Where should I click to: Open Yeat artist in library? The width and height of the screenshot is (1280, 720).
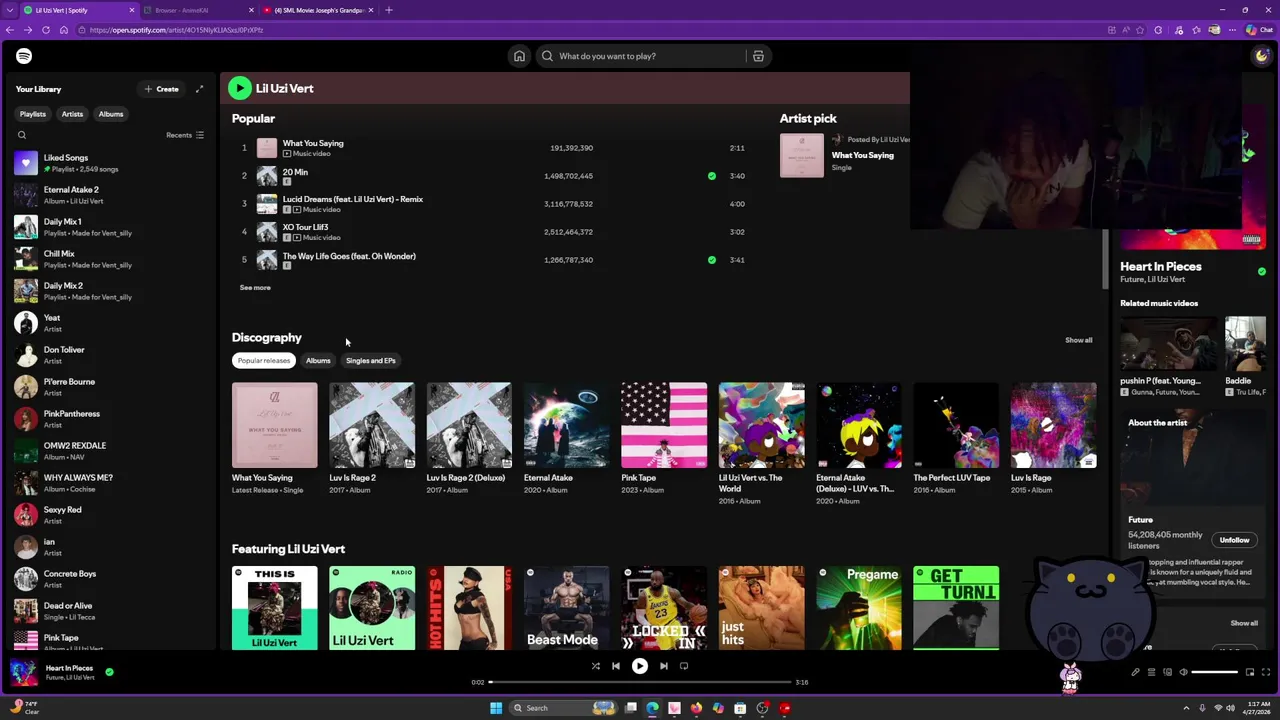click(x=110, y=323)
